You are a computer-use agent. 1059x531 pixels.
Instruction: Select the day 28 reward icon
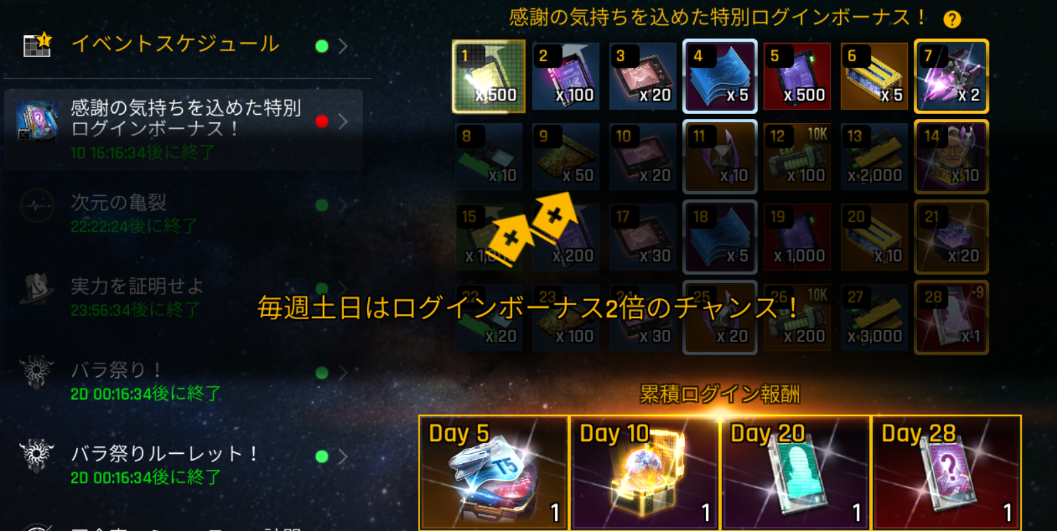[x=951, y=318]
